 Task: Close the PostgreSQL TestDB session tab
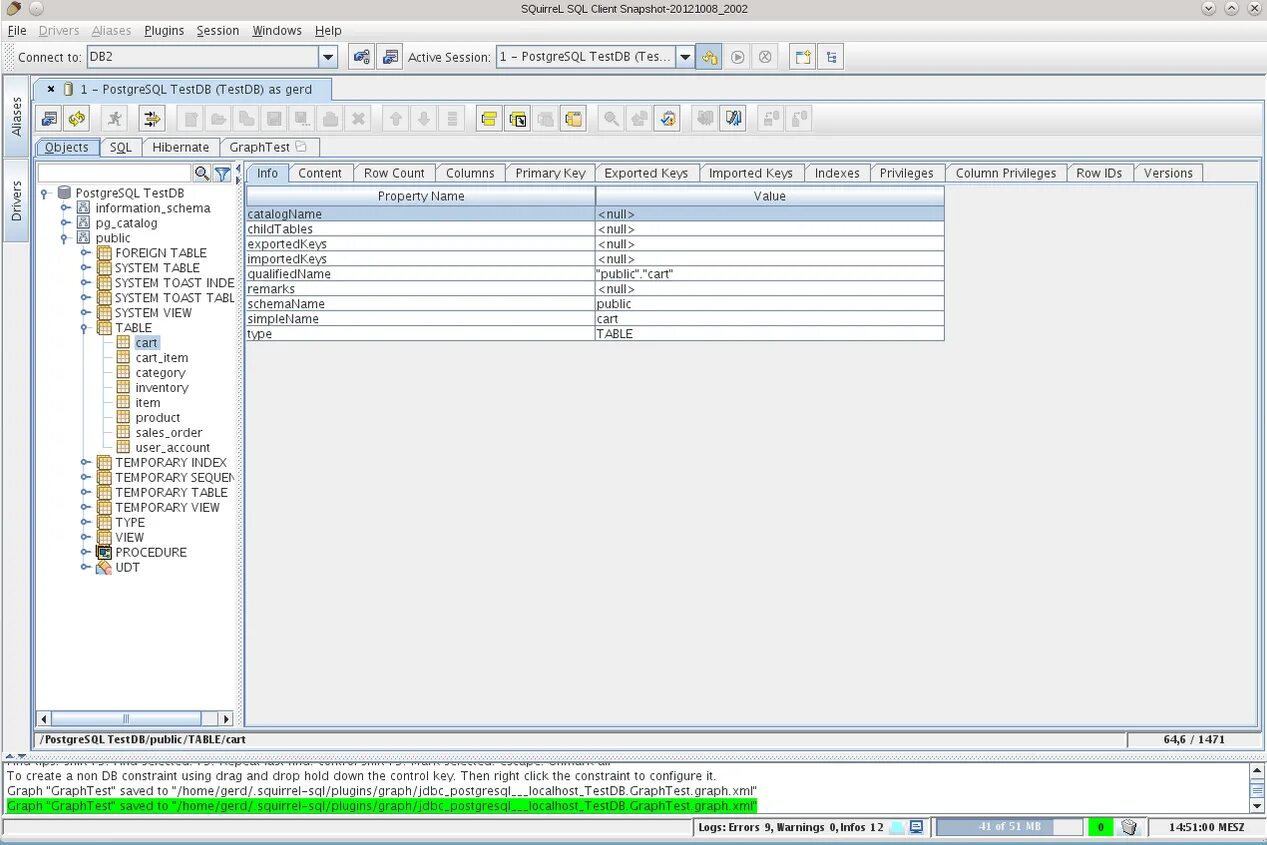coord(51,89)
